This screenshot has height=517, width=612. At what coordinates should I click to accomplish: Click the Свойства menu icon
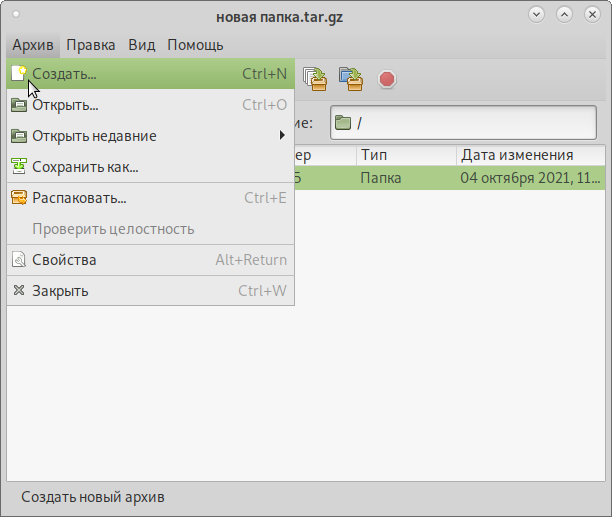[x=18, y=260]
